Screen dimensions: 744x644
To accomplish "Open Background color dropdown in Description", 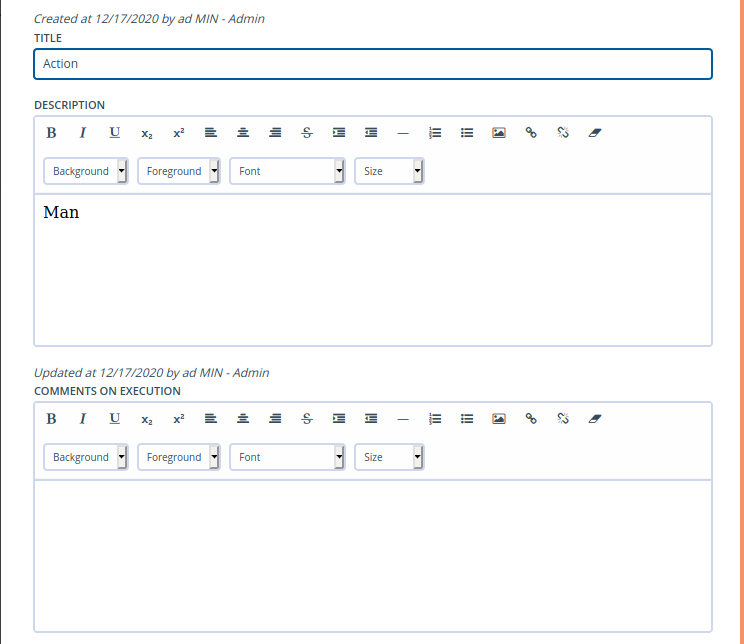I will [86, 171].
